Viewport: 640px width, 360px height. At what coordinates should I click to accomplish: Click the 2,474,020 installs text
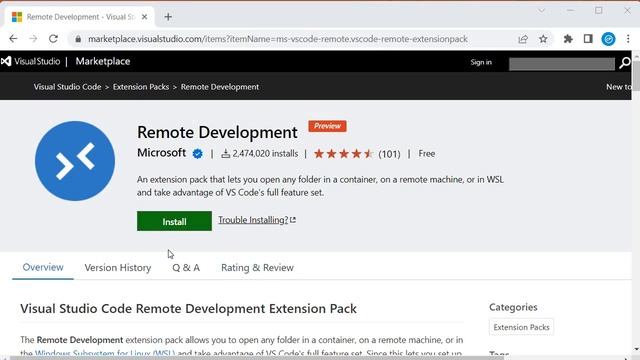[x=265, y=154]
